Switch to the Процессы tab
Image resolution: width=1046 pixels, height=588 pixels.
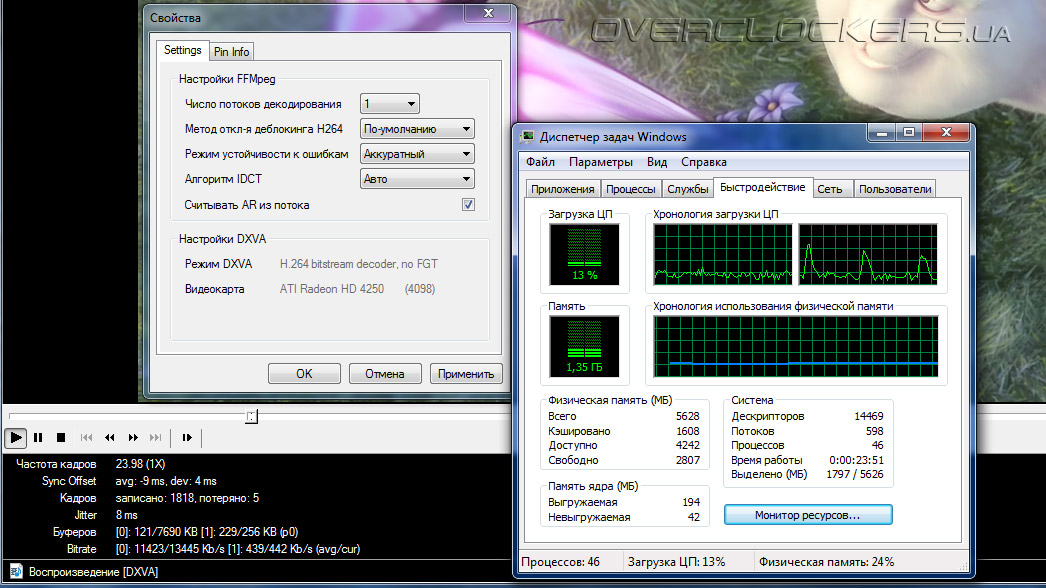(x=630, y=189)
